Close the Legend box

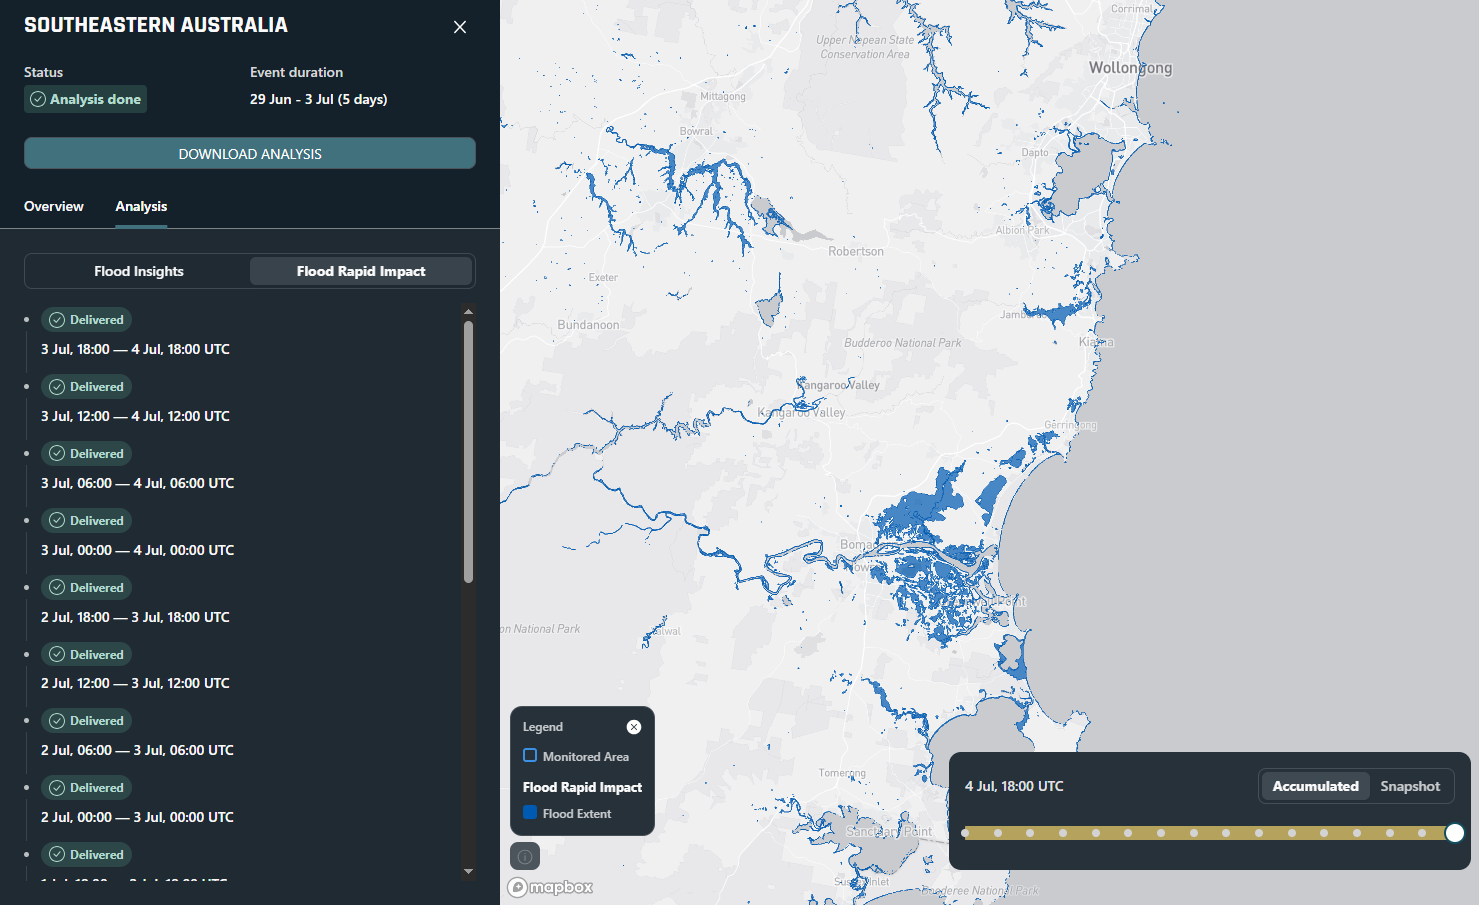click(633, 727)
